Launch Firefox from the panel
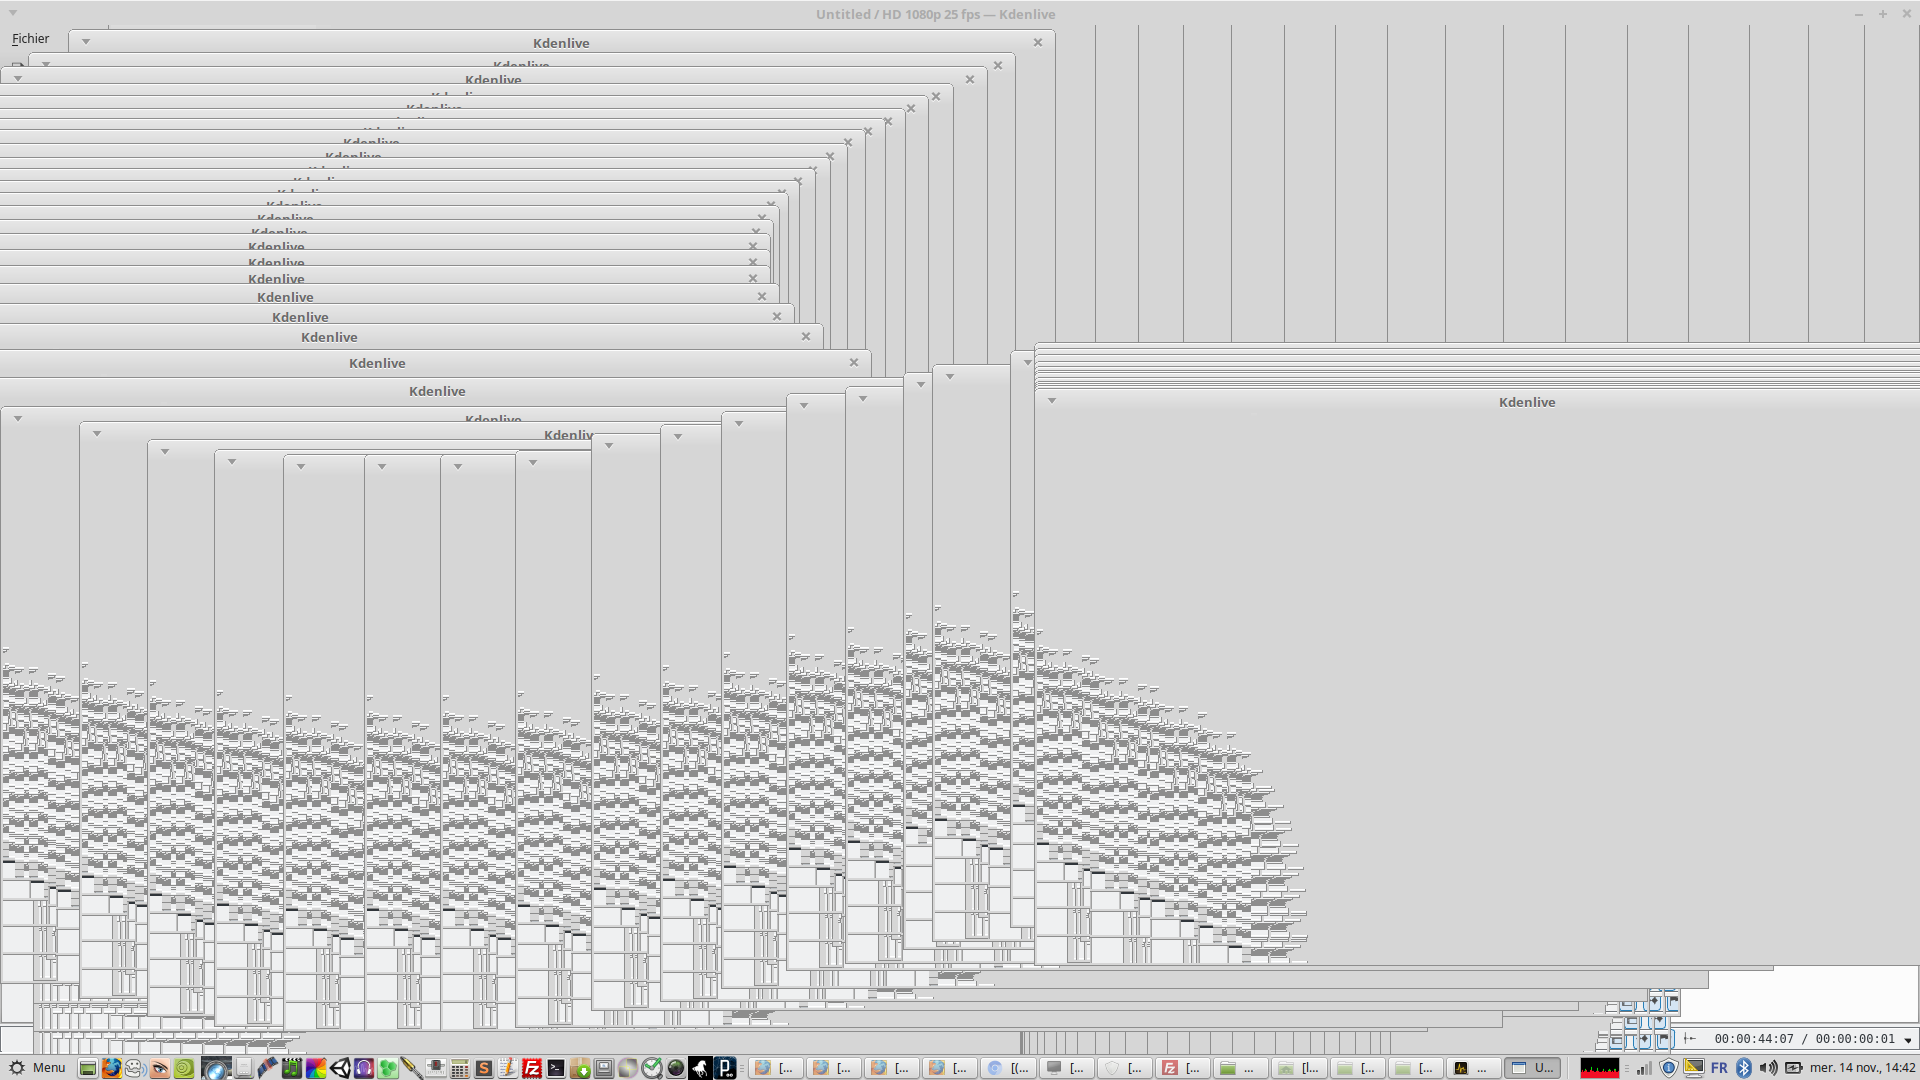The image size is (1920, 1080). [111, 1068]
